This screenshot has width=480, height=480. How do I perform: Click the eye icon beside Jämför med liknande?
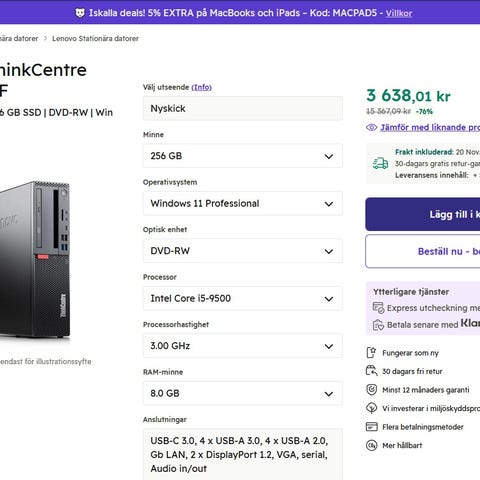click(371, 127)
